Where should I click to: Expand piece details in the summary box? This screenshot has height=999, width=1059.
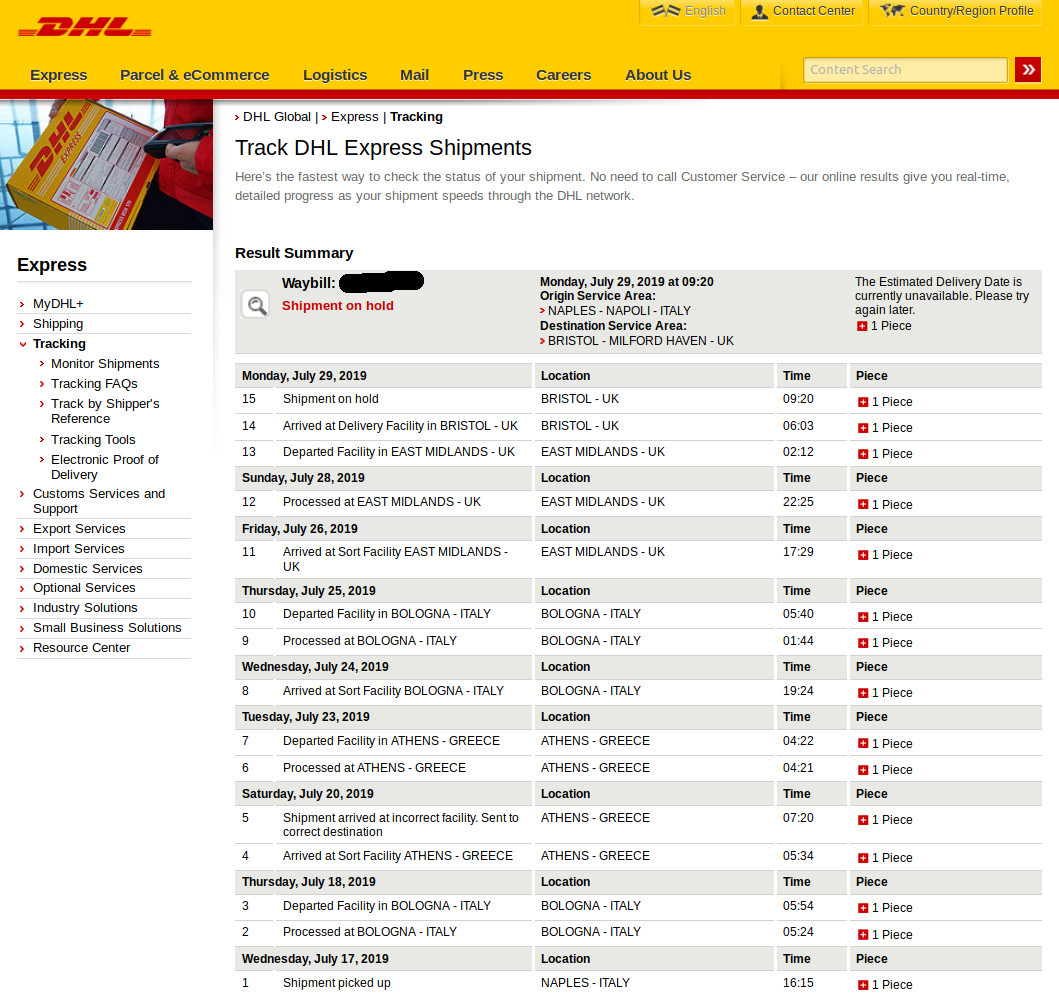pos(862,326)
